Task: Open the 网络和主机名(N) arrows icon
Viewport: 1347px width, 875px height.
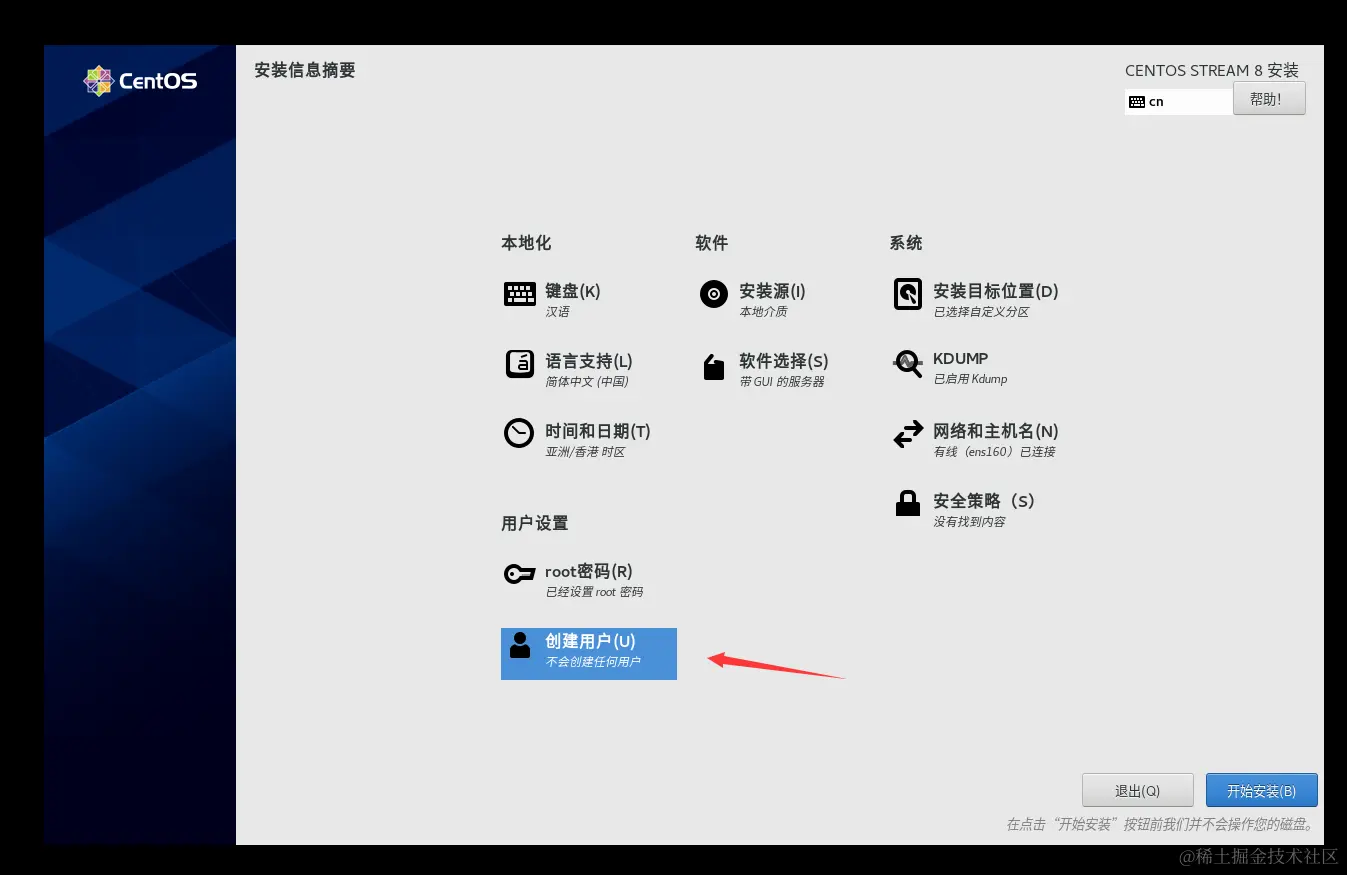Action: (907, 433)
